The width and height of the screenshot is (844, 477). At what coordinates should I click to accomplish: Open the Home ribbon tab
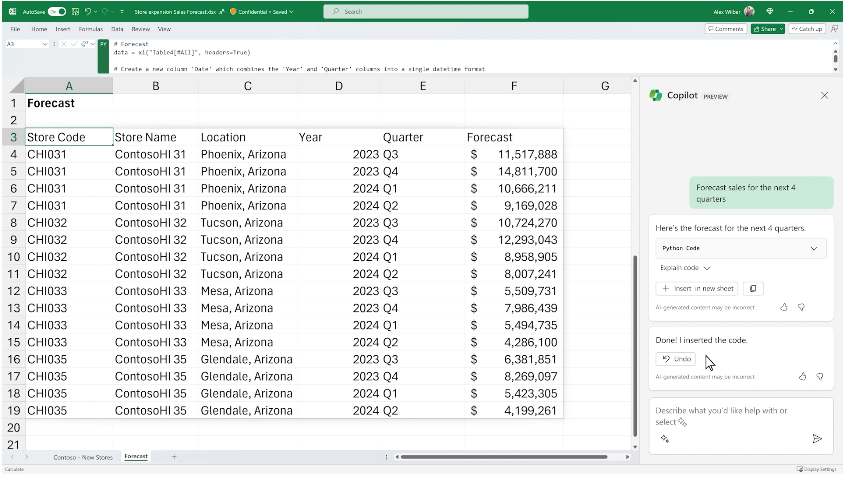point(39,29)
